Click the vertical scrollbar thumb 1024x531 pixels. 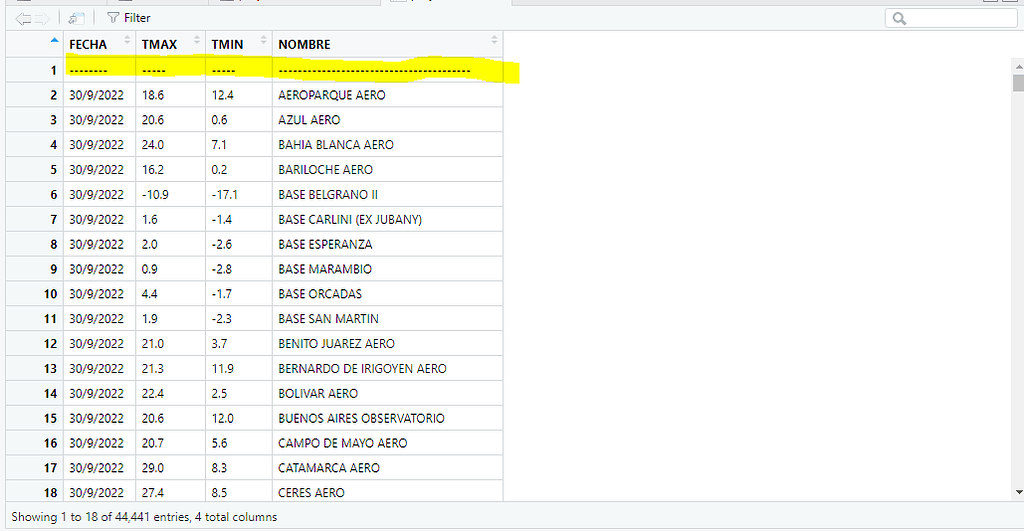[1017, 83]
